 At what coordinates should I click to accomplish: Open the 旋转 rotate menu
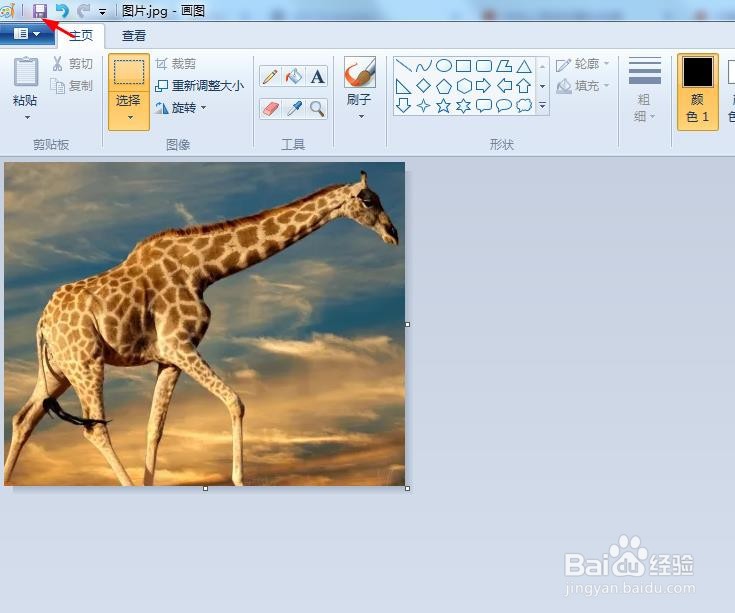click(180, 108)
